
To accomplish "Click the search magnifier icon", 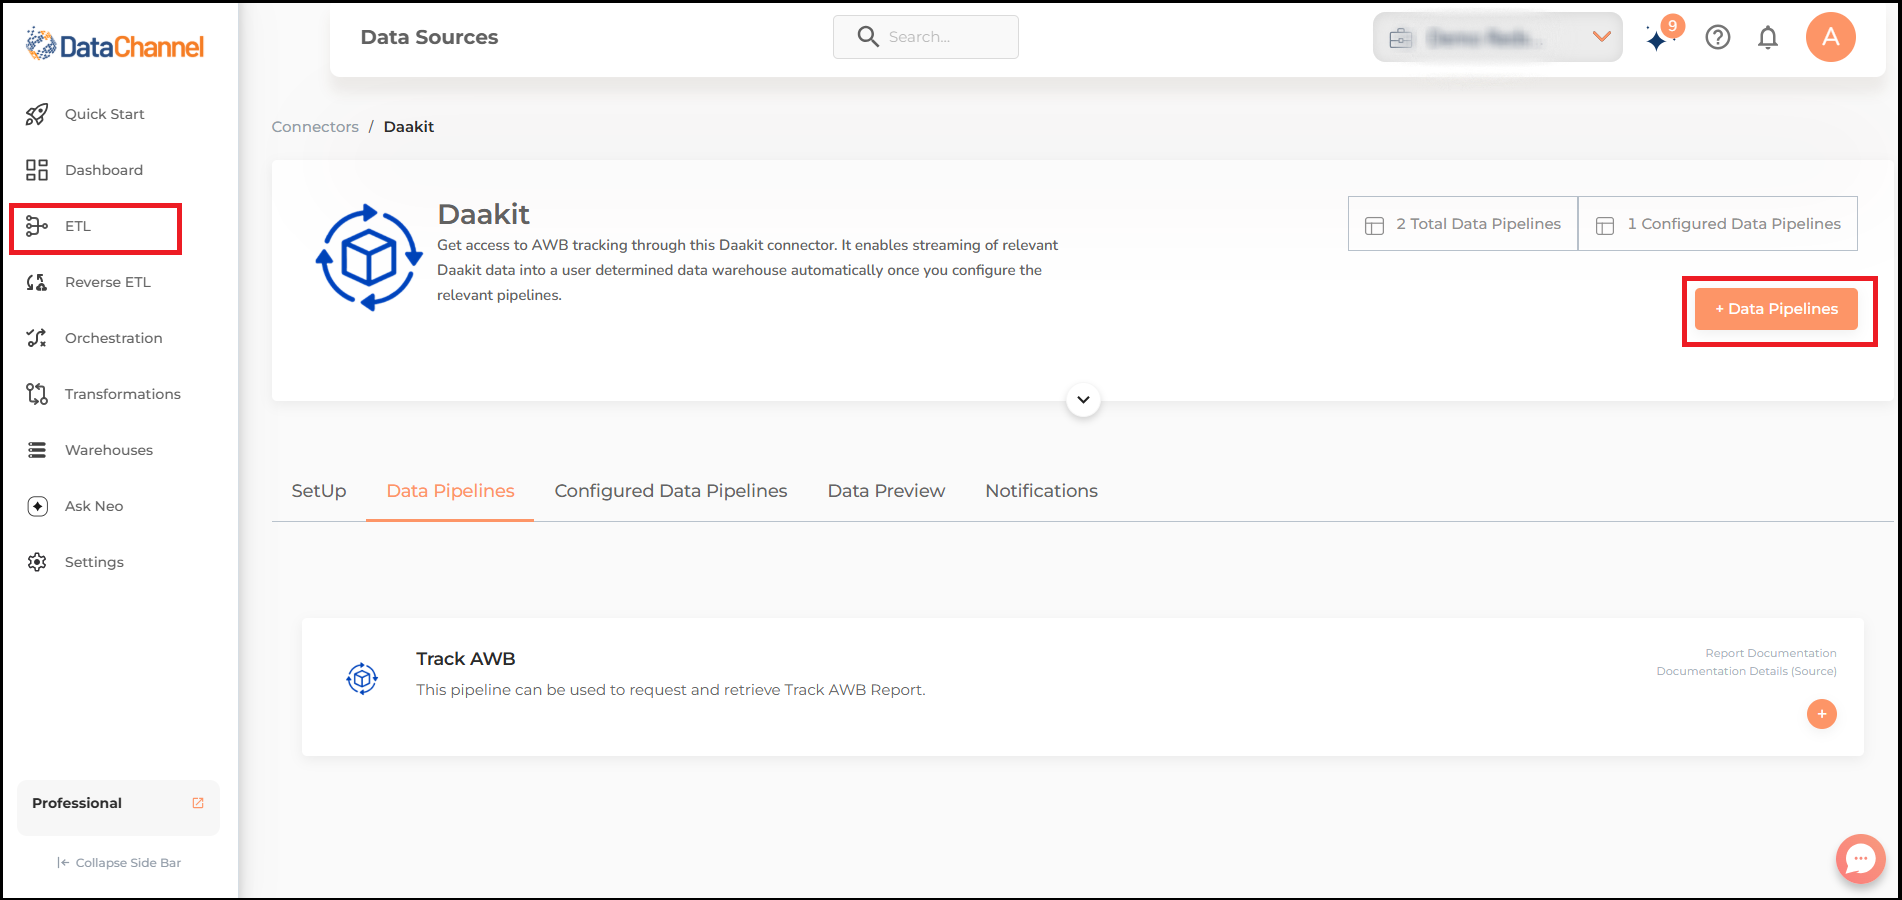I will tap(868, 37).
